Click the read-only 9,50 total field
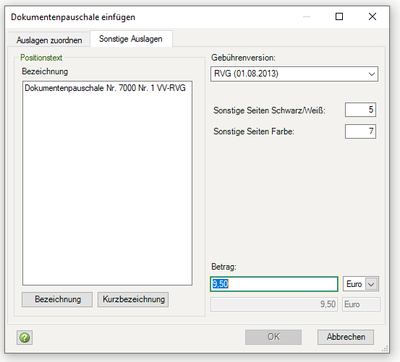 coord(274,304)
